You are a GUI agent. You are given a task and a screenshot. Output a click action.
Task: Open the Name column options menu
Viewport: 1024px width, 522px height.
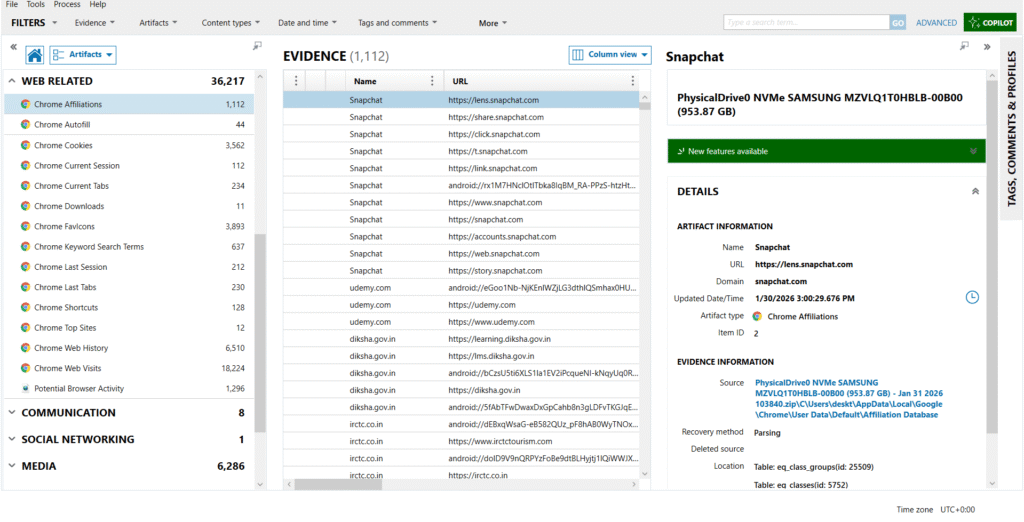[432, 81]
